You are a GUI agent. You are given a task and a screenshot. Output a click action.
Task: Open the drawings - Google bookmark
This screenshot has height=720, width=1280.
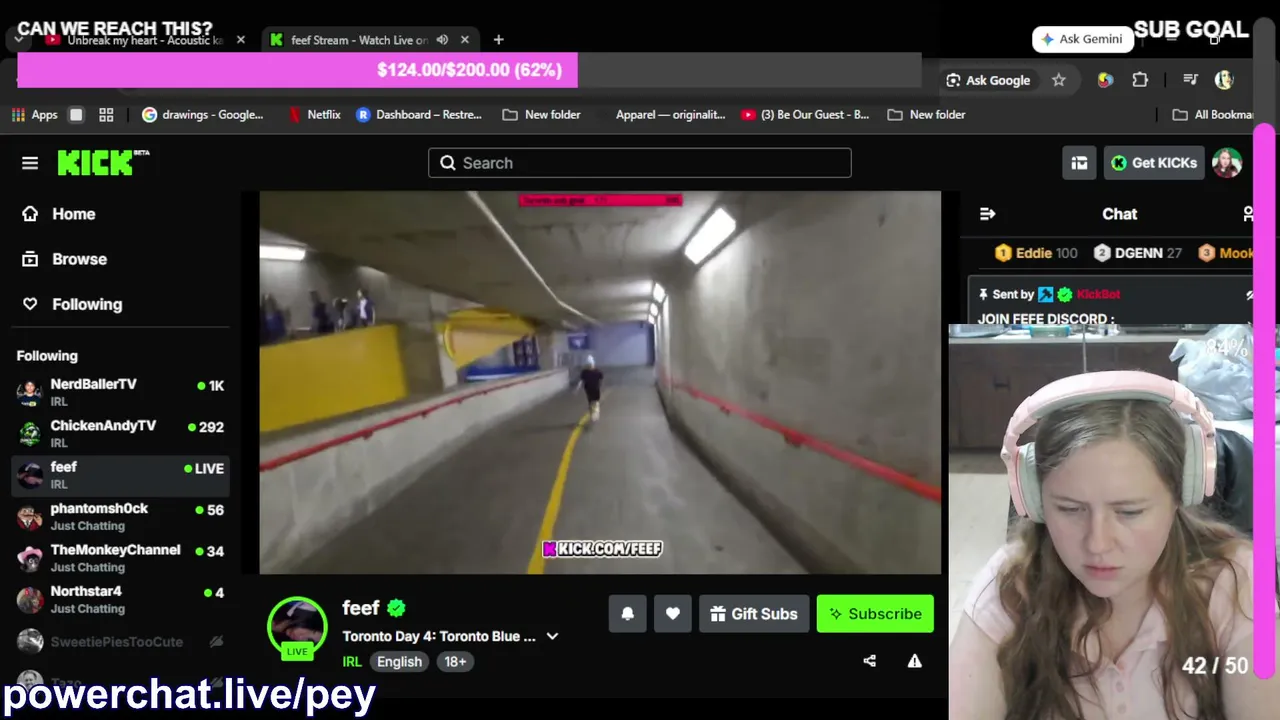[x=203, y=115]
